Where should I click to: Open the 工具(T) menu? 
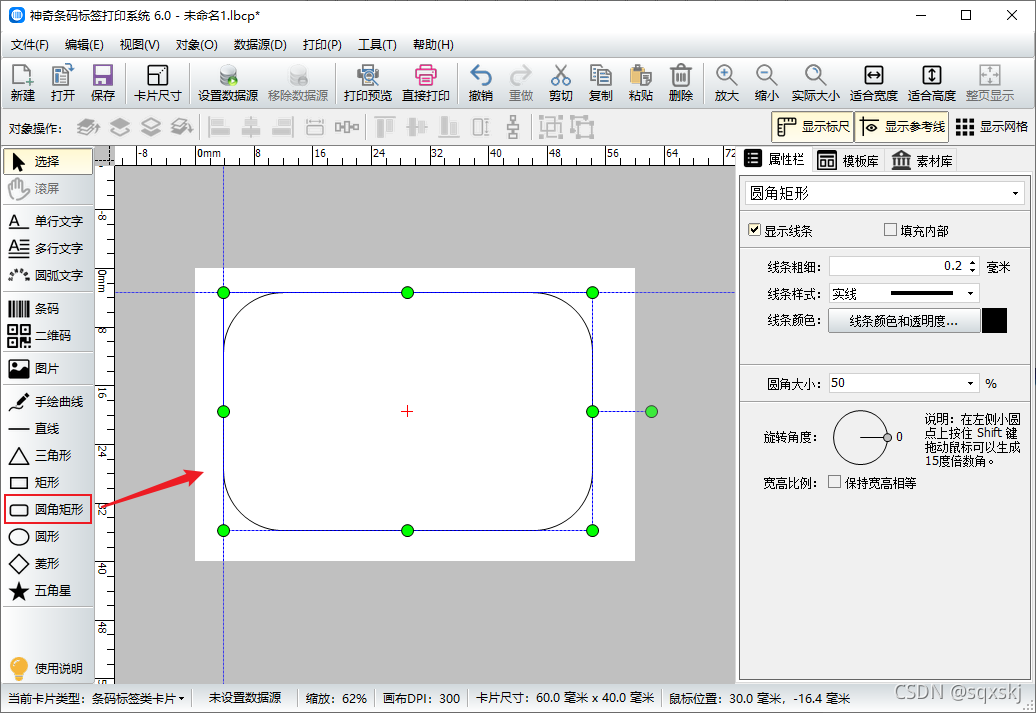(x=377, y=44)
